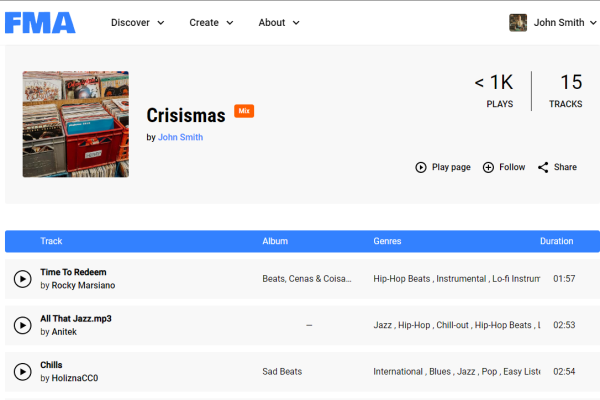Expand the About menu

point(279,23)
